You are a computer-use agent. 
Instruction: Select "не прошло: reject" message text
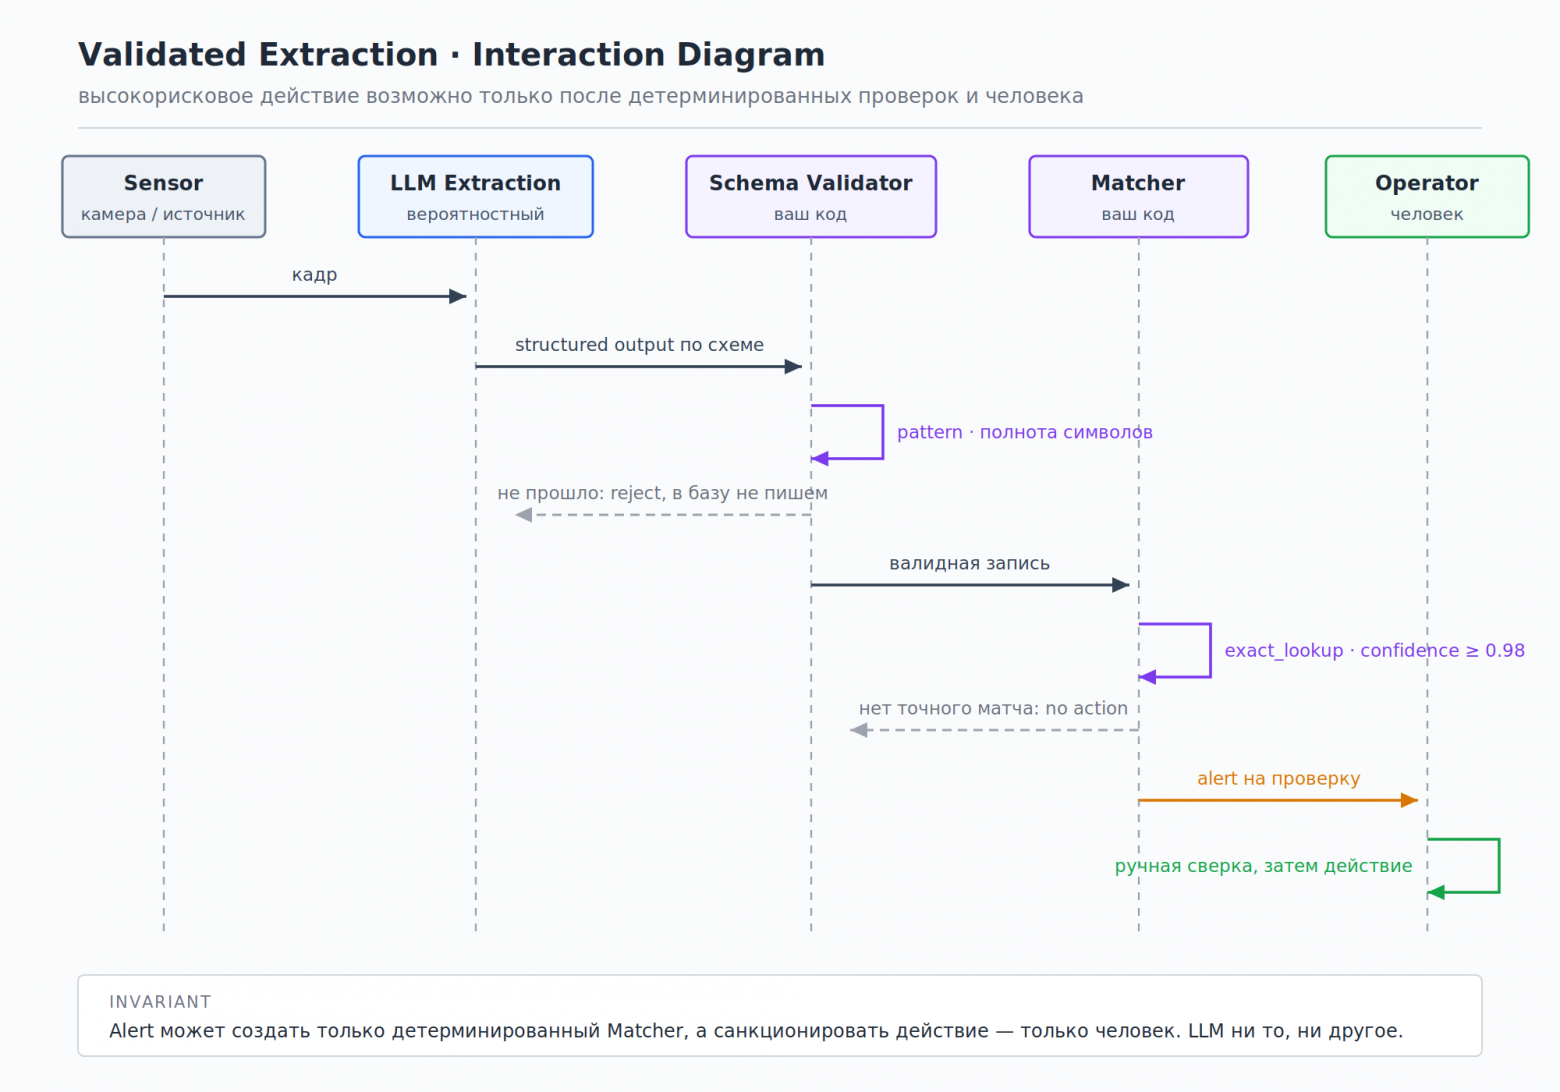coord(580,493)
